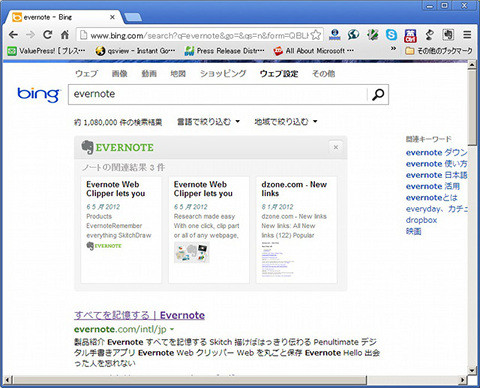480x388 pixels.
Task: Expand 言語で絞り込む dropdown
Action: pyautogui.click(x=208, y=122)
